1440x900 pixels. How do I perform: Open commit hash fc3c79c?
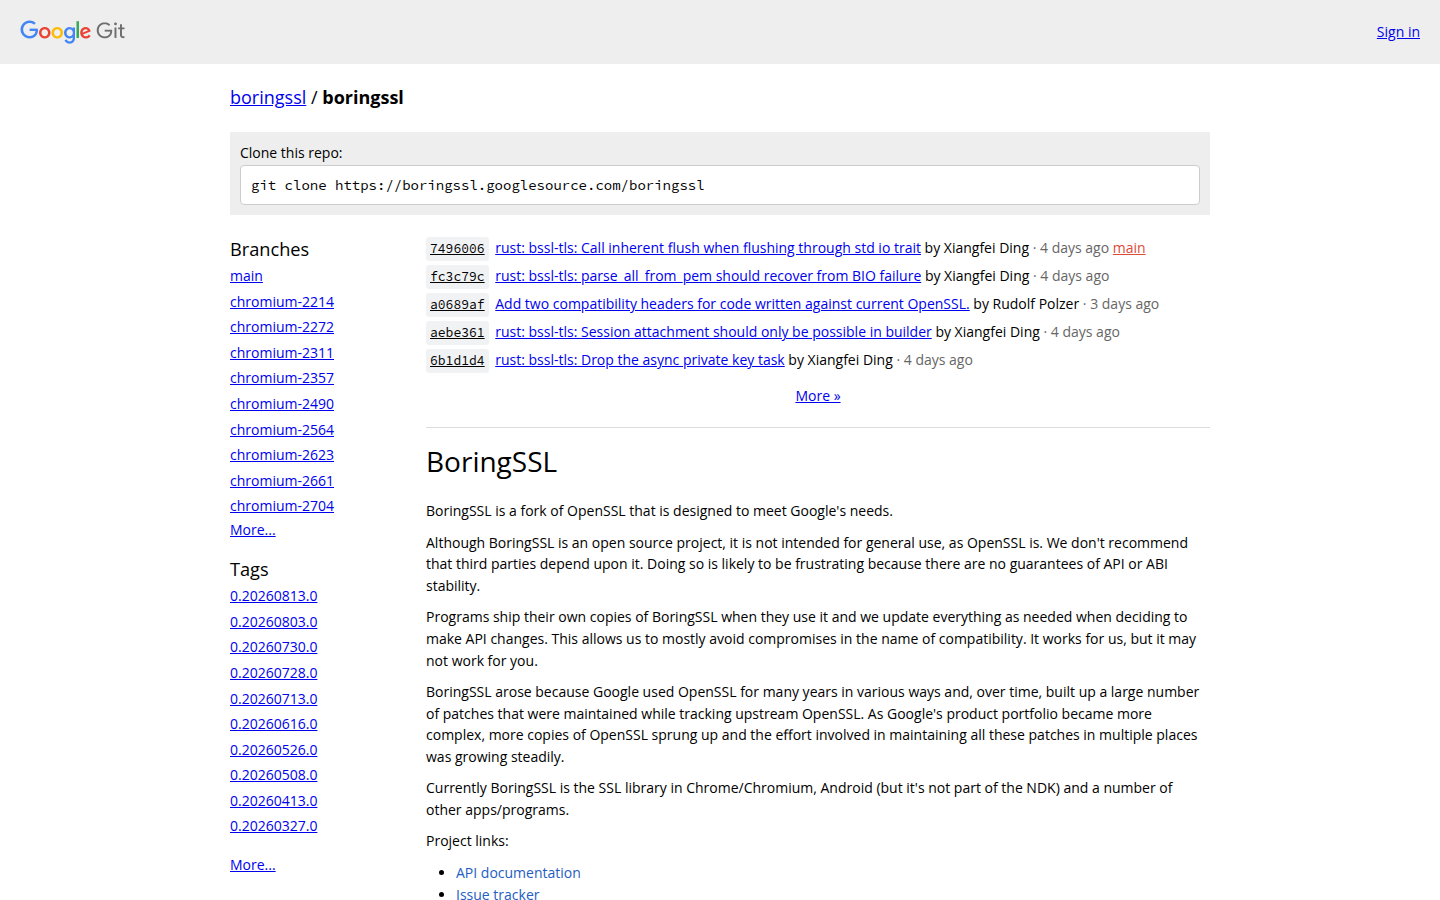[x=457, y=277]
